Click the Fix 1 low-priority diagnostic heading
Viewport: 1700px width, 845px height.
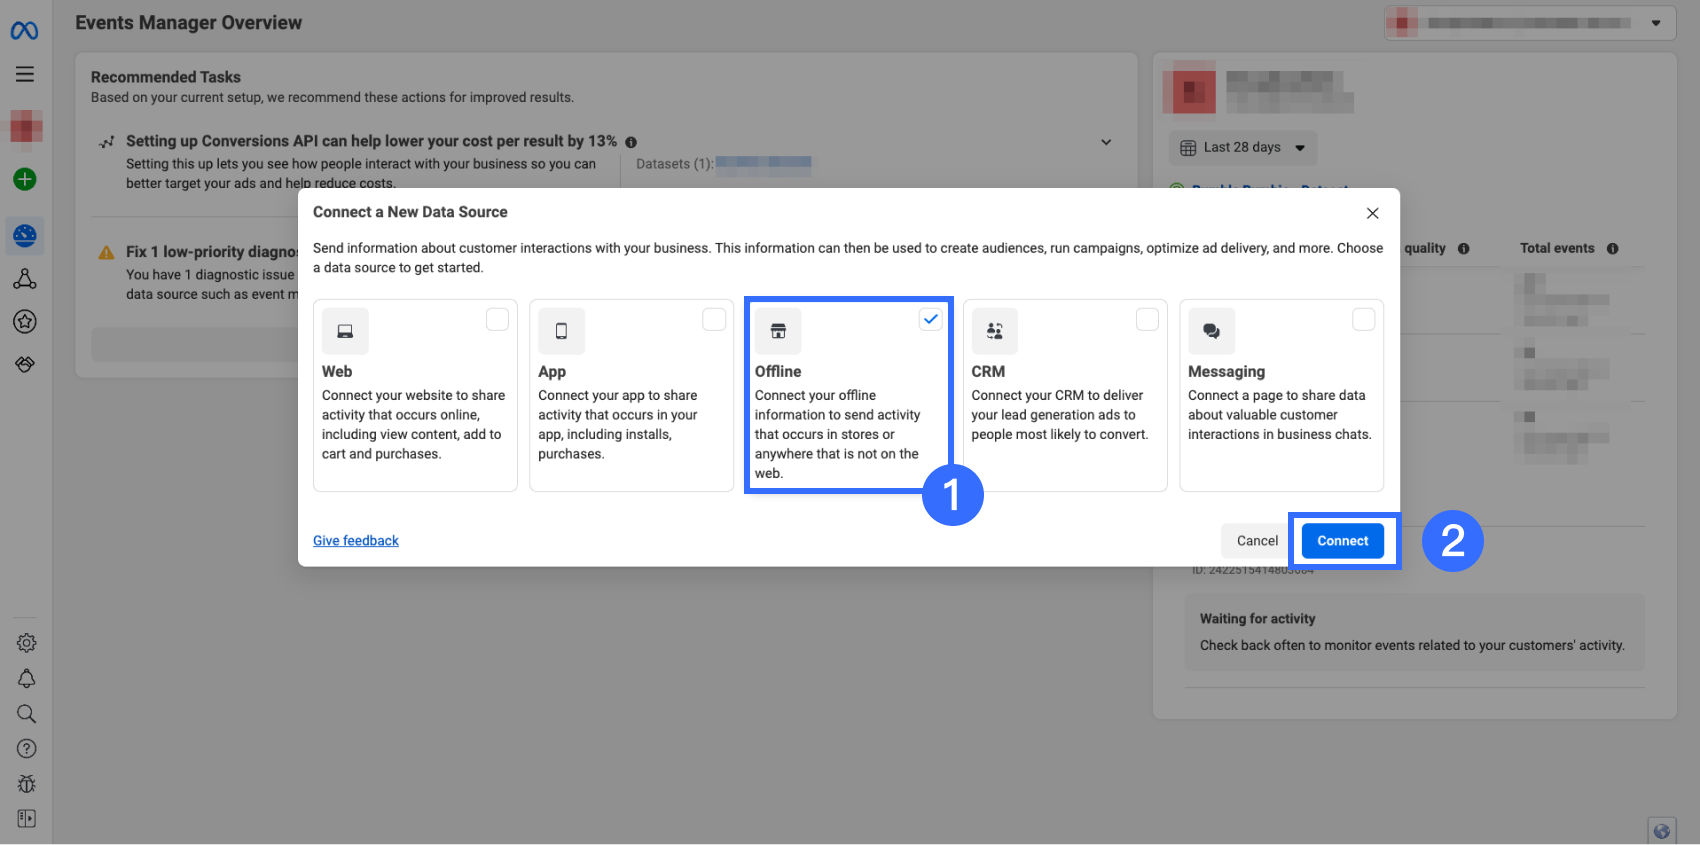click(x=212, y=252)
